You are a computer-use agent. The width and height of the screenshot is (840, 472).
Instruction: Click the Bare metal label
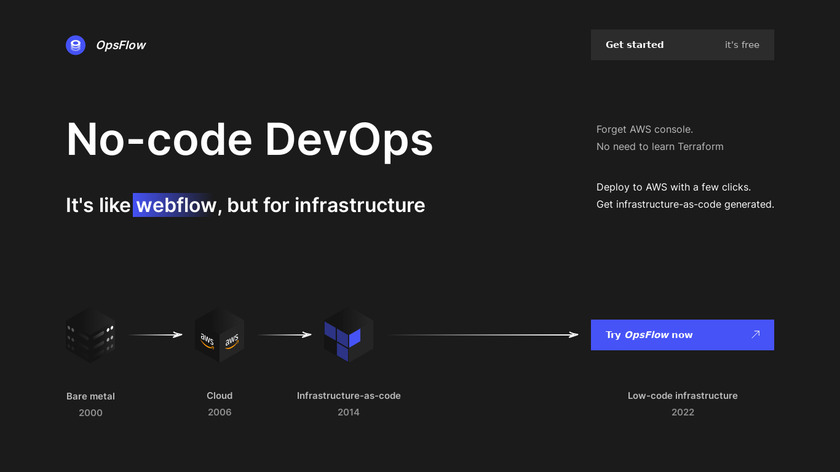pyautogui.click(x=91, y=396)
